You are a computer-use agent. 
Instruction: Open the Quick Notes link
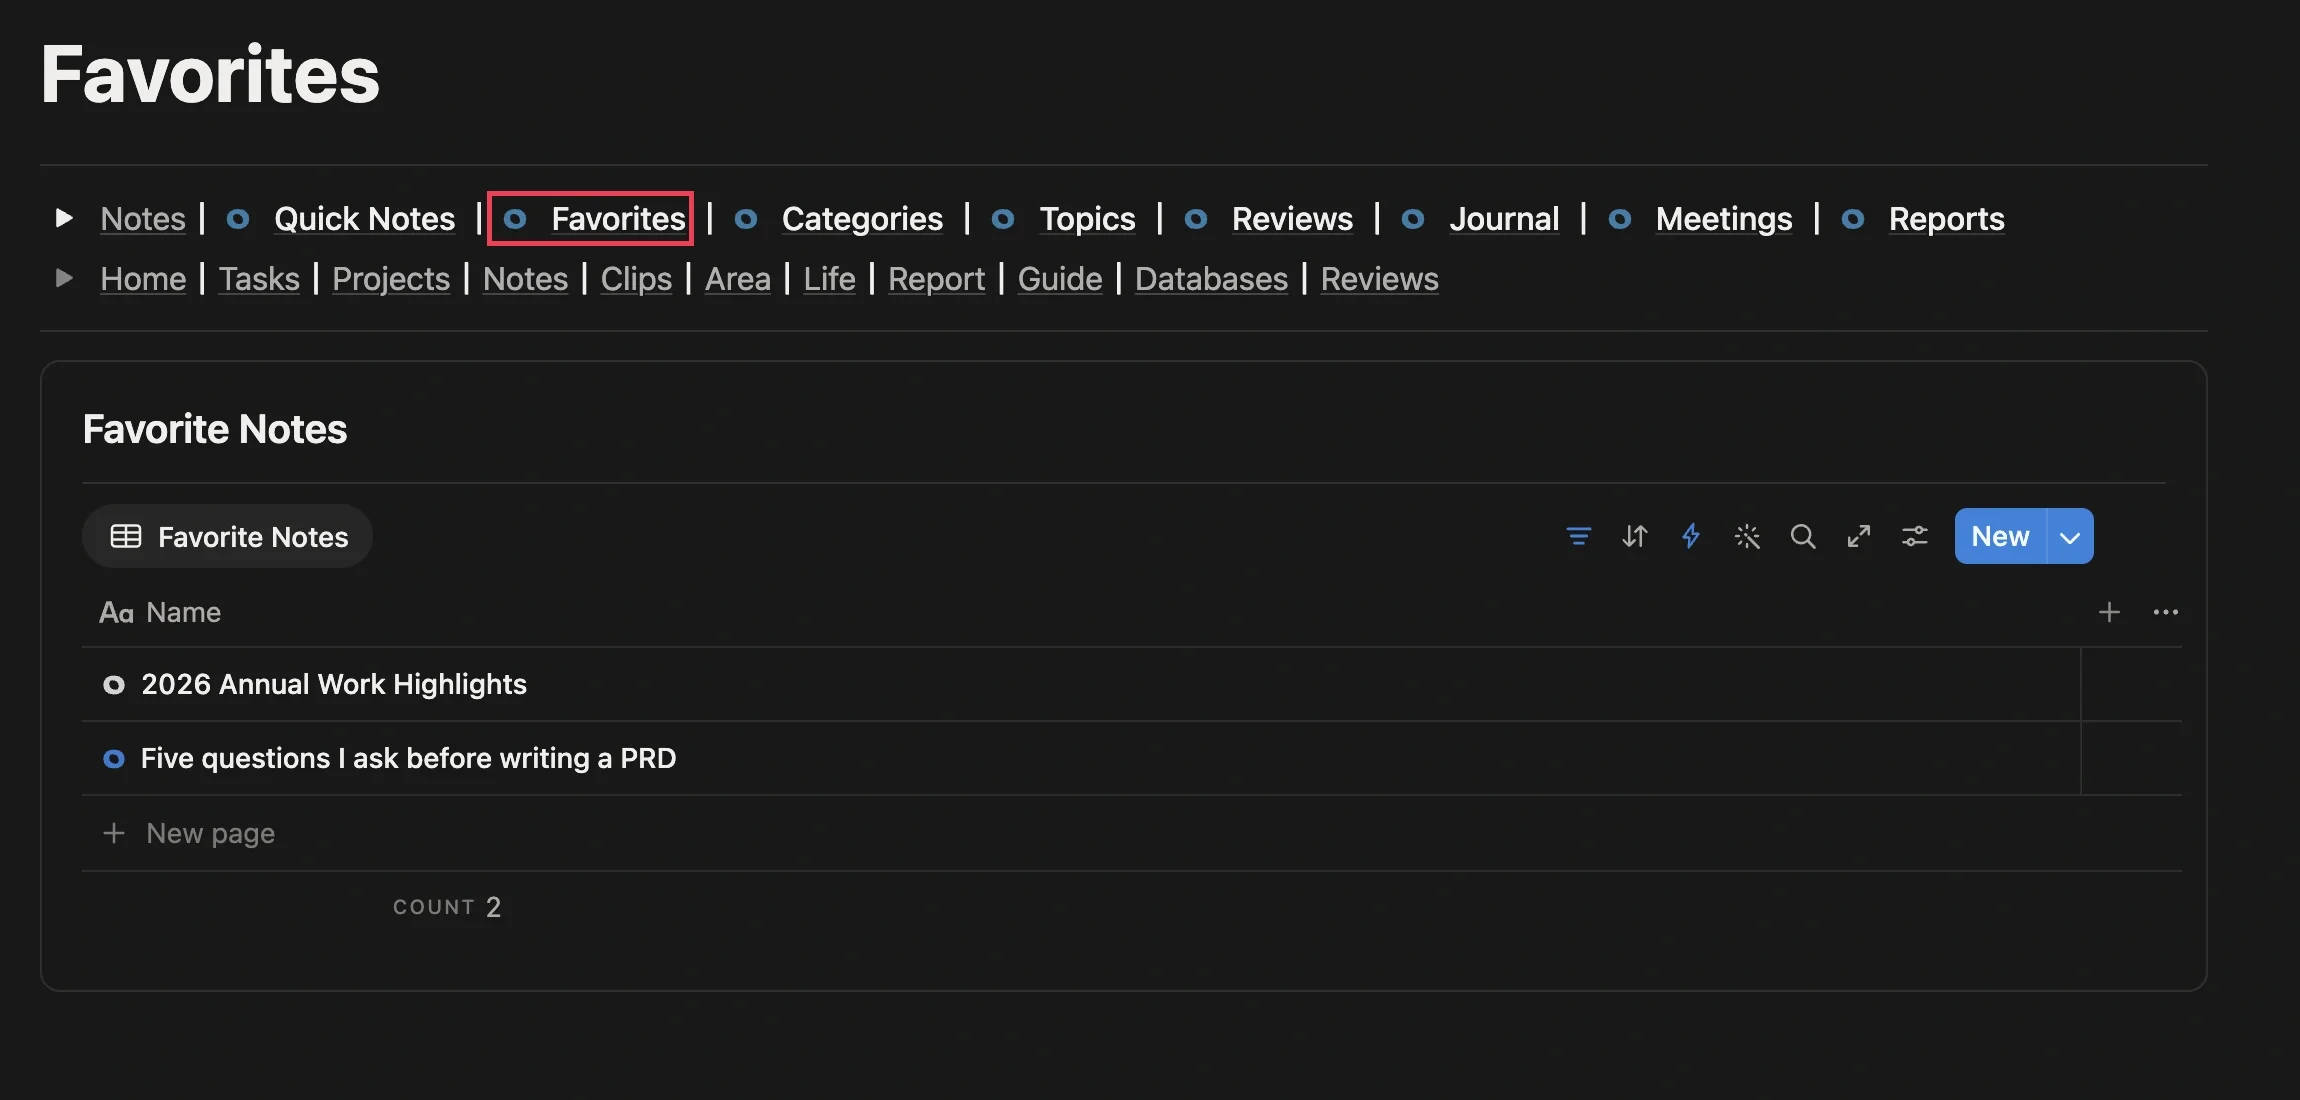[365, 219]
